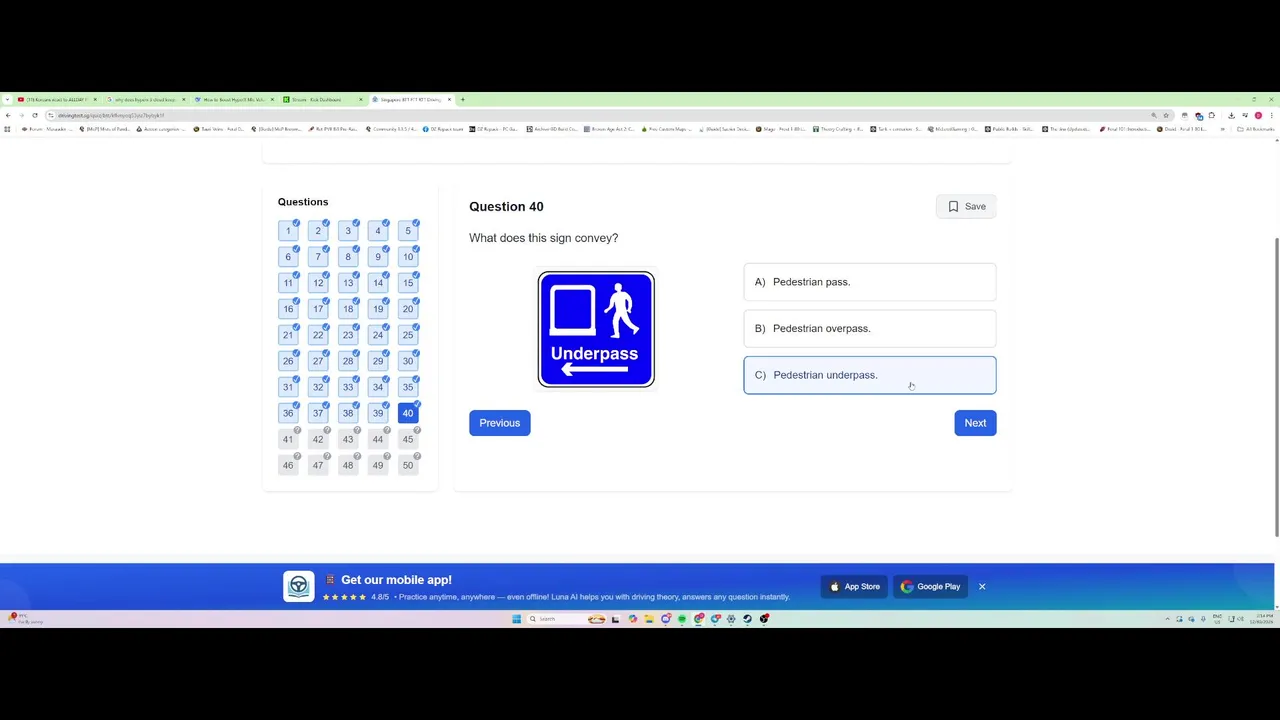This screenshot has width=1280, height=720.
Task: Select the highlighted question 40 tile
Action: (x=408, y=413)
